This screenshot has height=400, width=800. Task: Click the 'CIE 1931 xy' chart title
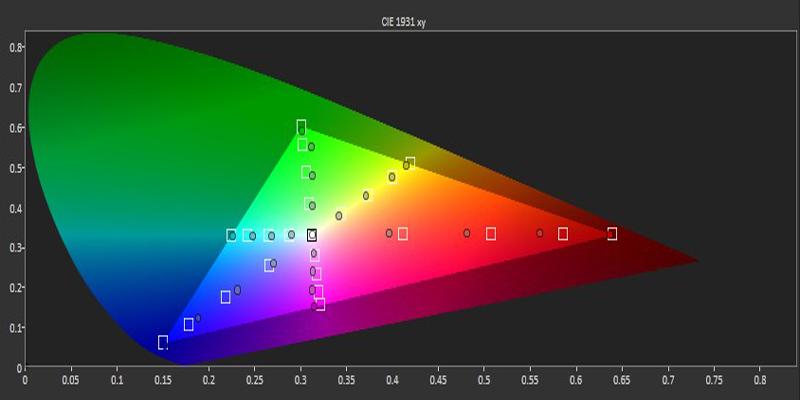[403, 23]
